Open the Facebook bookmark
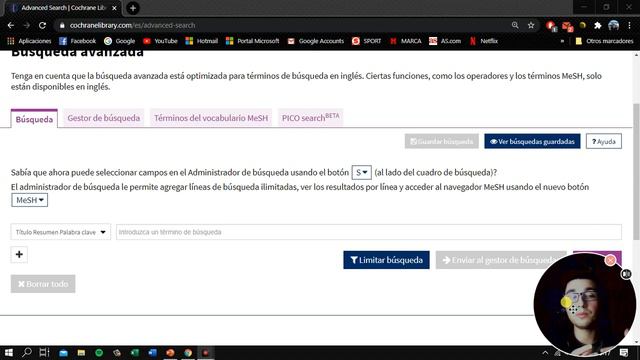640x360 pixels. pyautogui.click(x=78, y=41)
